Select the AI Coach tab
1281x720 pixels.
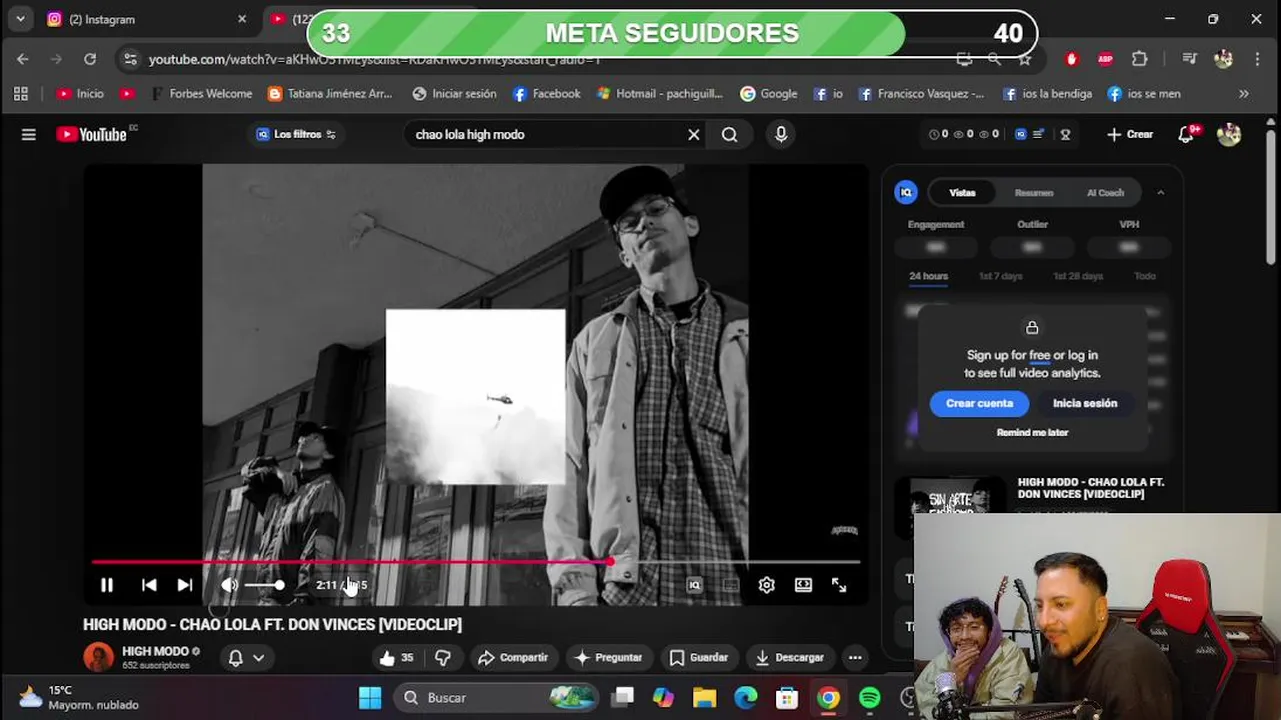1105,192
